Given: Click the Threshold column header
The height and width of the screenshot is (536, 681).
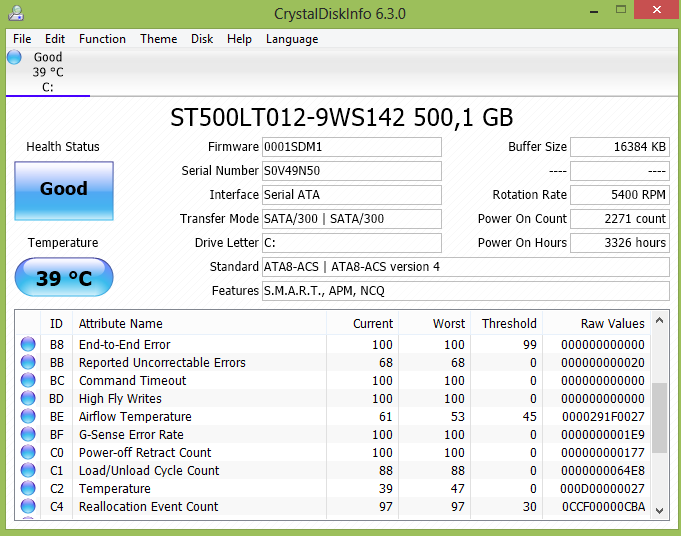Looking at the screenshot, I should 507,323.
